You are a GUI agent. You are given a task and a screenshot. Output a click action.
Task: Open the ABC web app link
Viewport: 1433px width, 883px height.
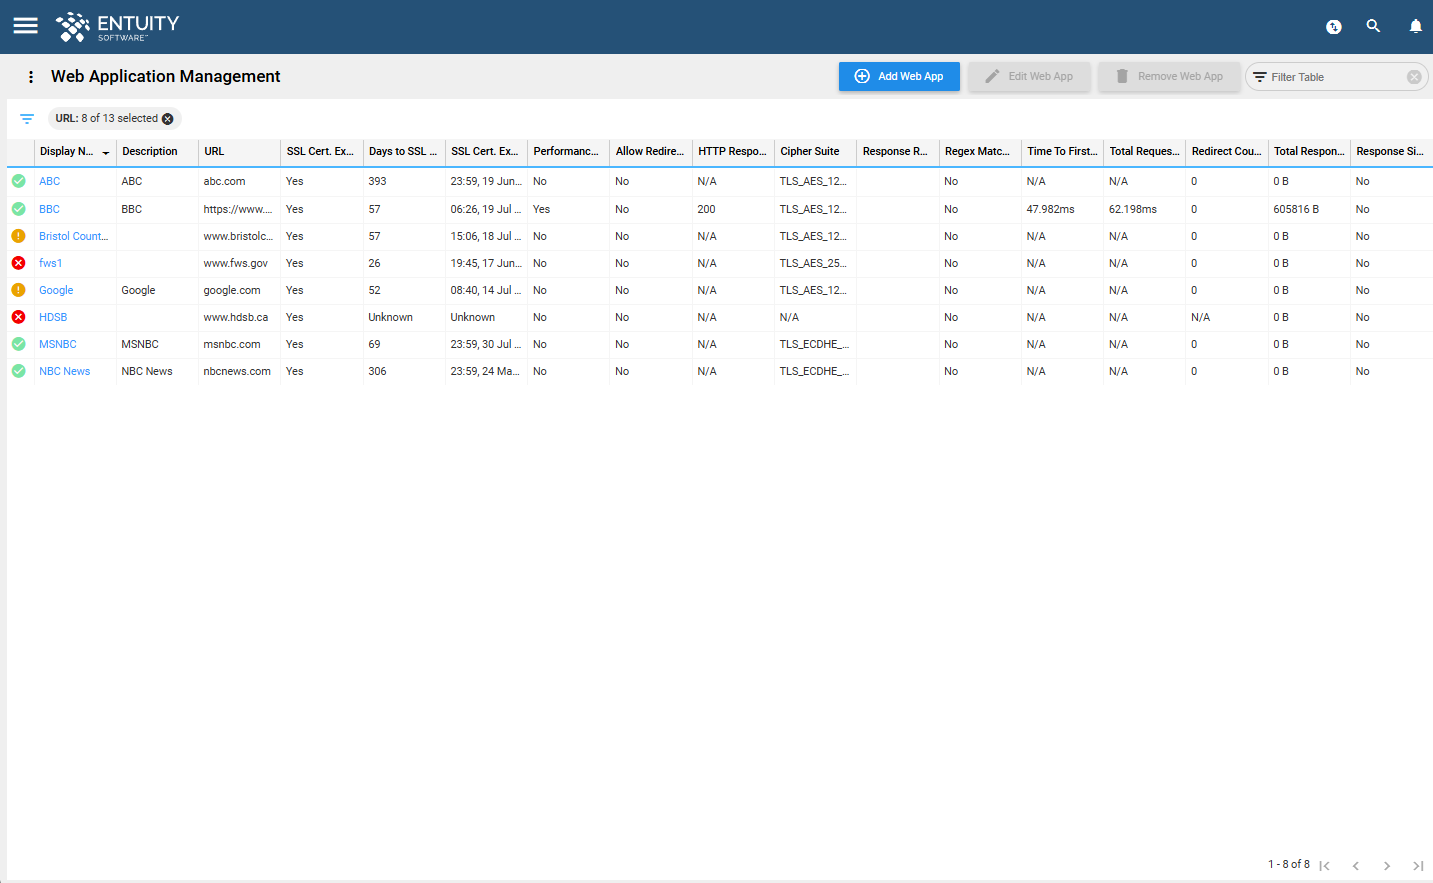[50, 182]
